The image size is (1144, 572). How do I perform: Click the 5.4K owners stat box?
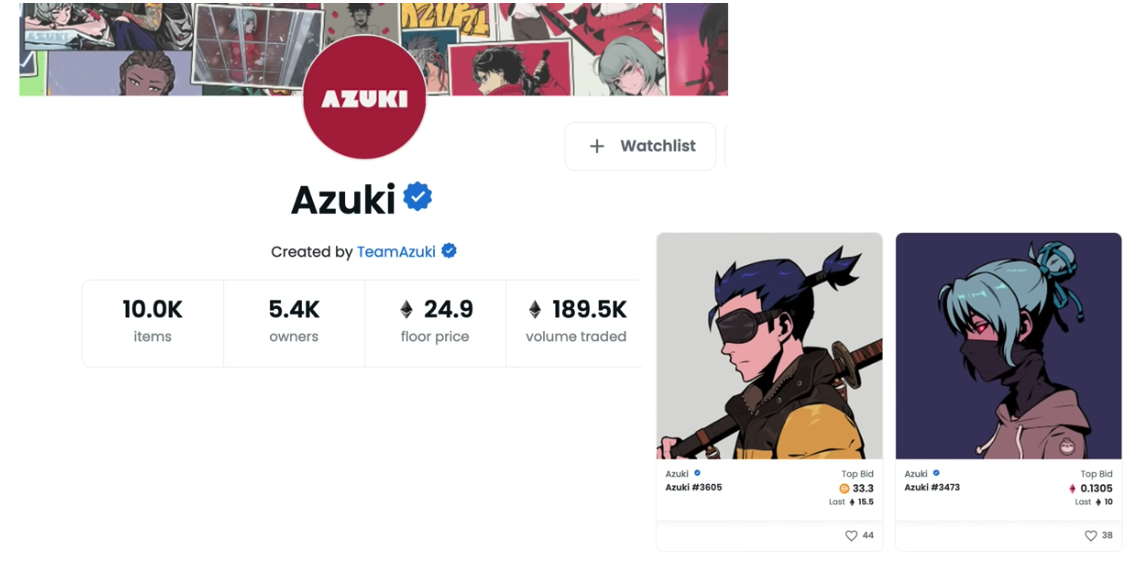[294, 323]
